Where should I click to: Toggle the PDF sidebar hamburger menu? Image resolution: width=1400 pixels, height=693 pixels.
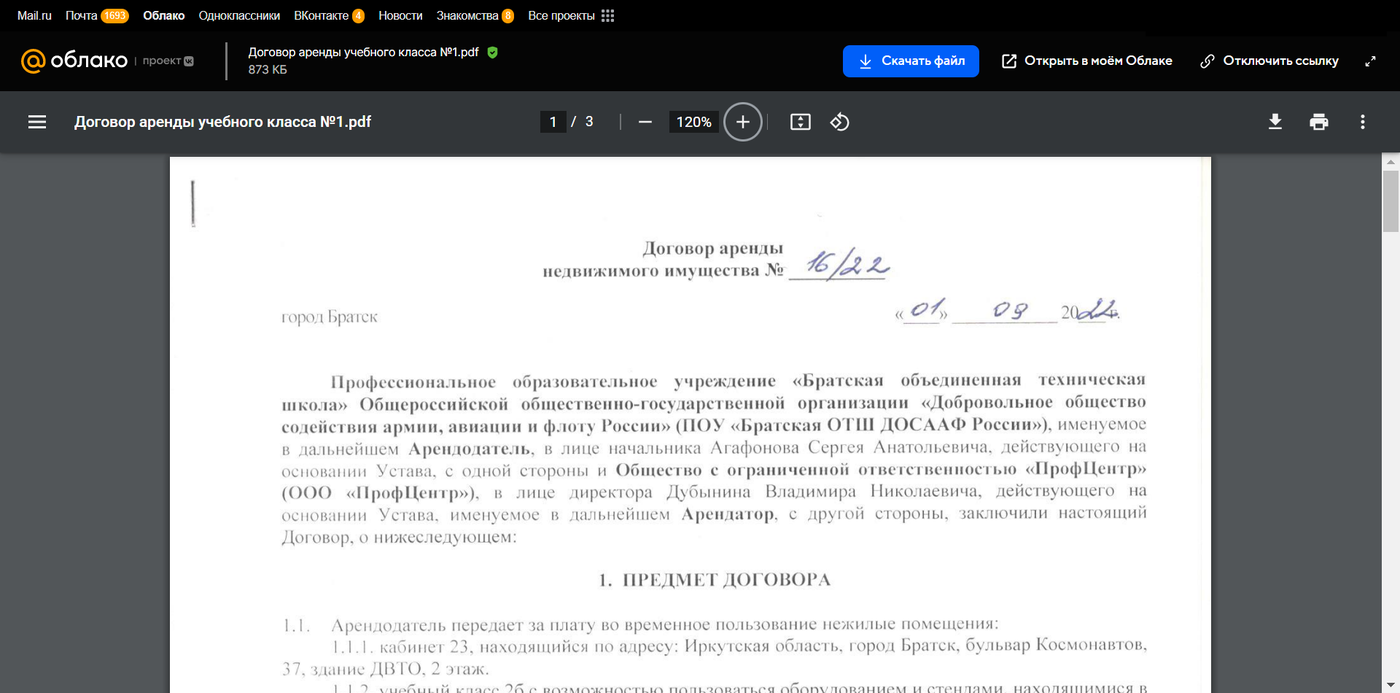[37, 122]
